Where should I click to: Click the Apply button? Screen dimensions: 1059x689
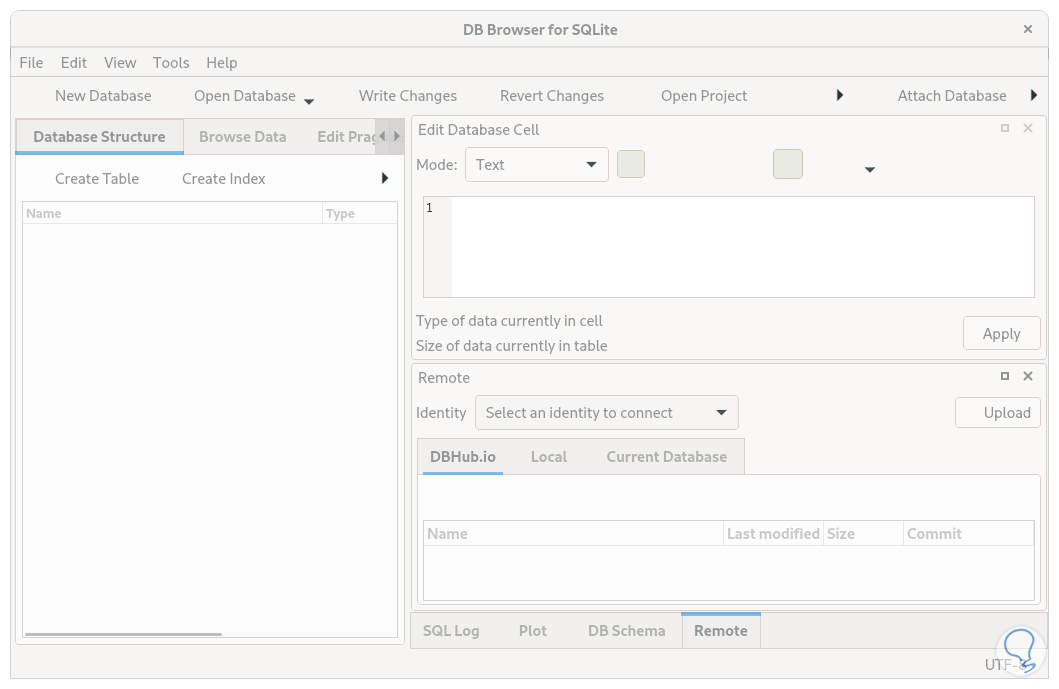point(1001,334)
